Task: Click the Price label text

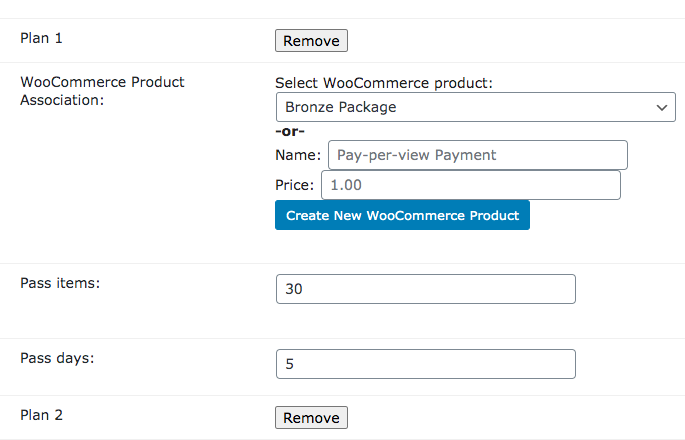Action: coord(295,185)
